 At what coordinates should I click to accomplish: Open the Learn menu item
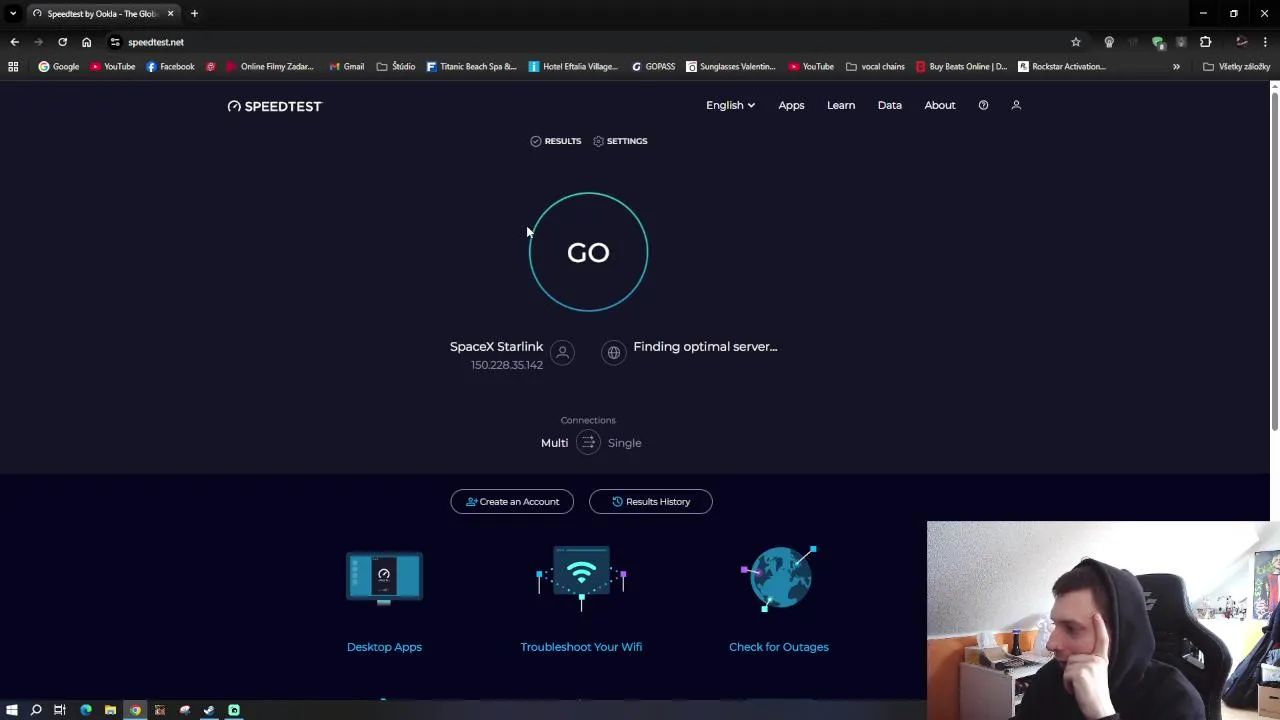pos(841,105)
